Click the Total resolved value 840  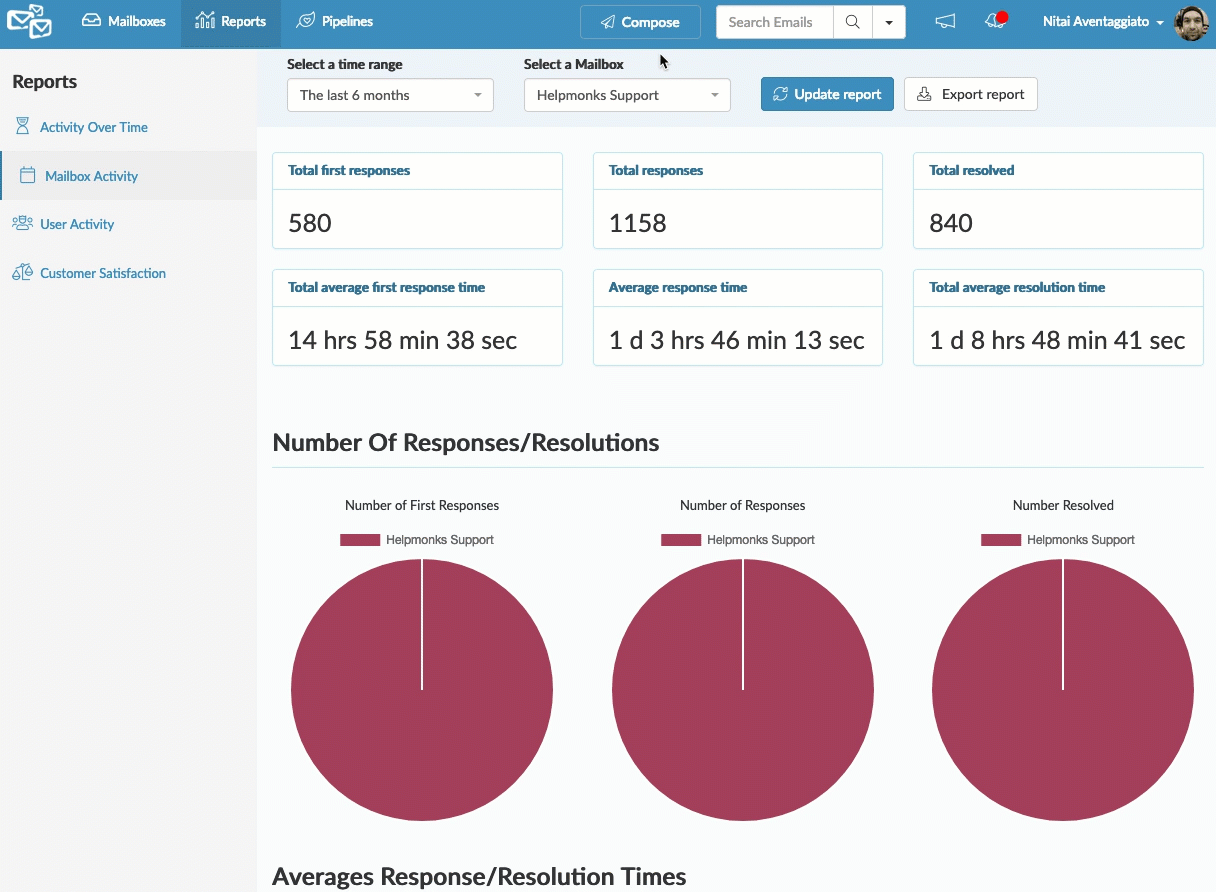[951, 223]
